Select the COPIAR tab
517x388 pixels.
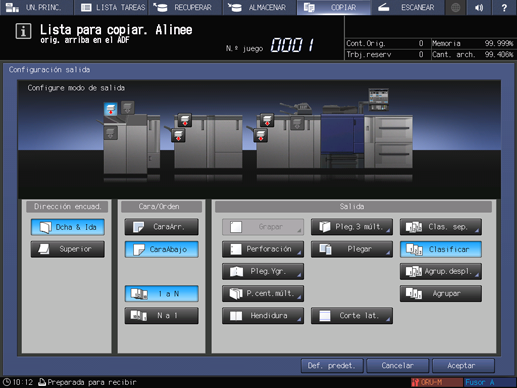tap(334, 7)
